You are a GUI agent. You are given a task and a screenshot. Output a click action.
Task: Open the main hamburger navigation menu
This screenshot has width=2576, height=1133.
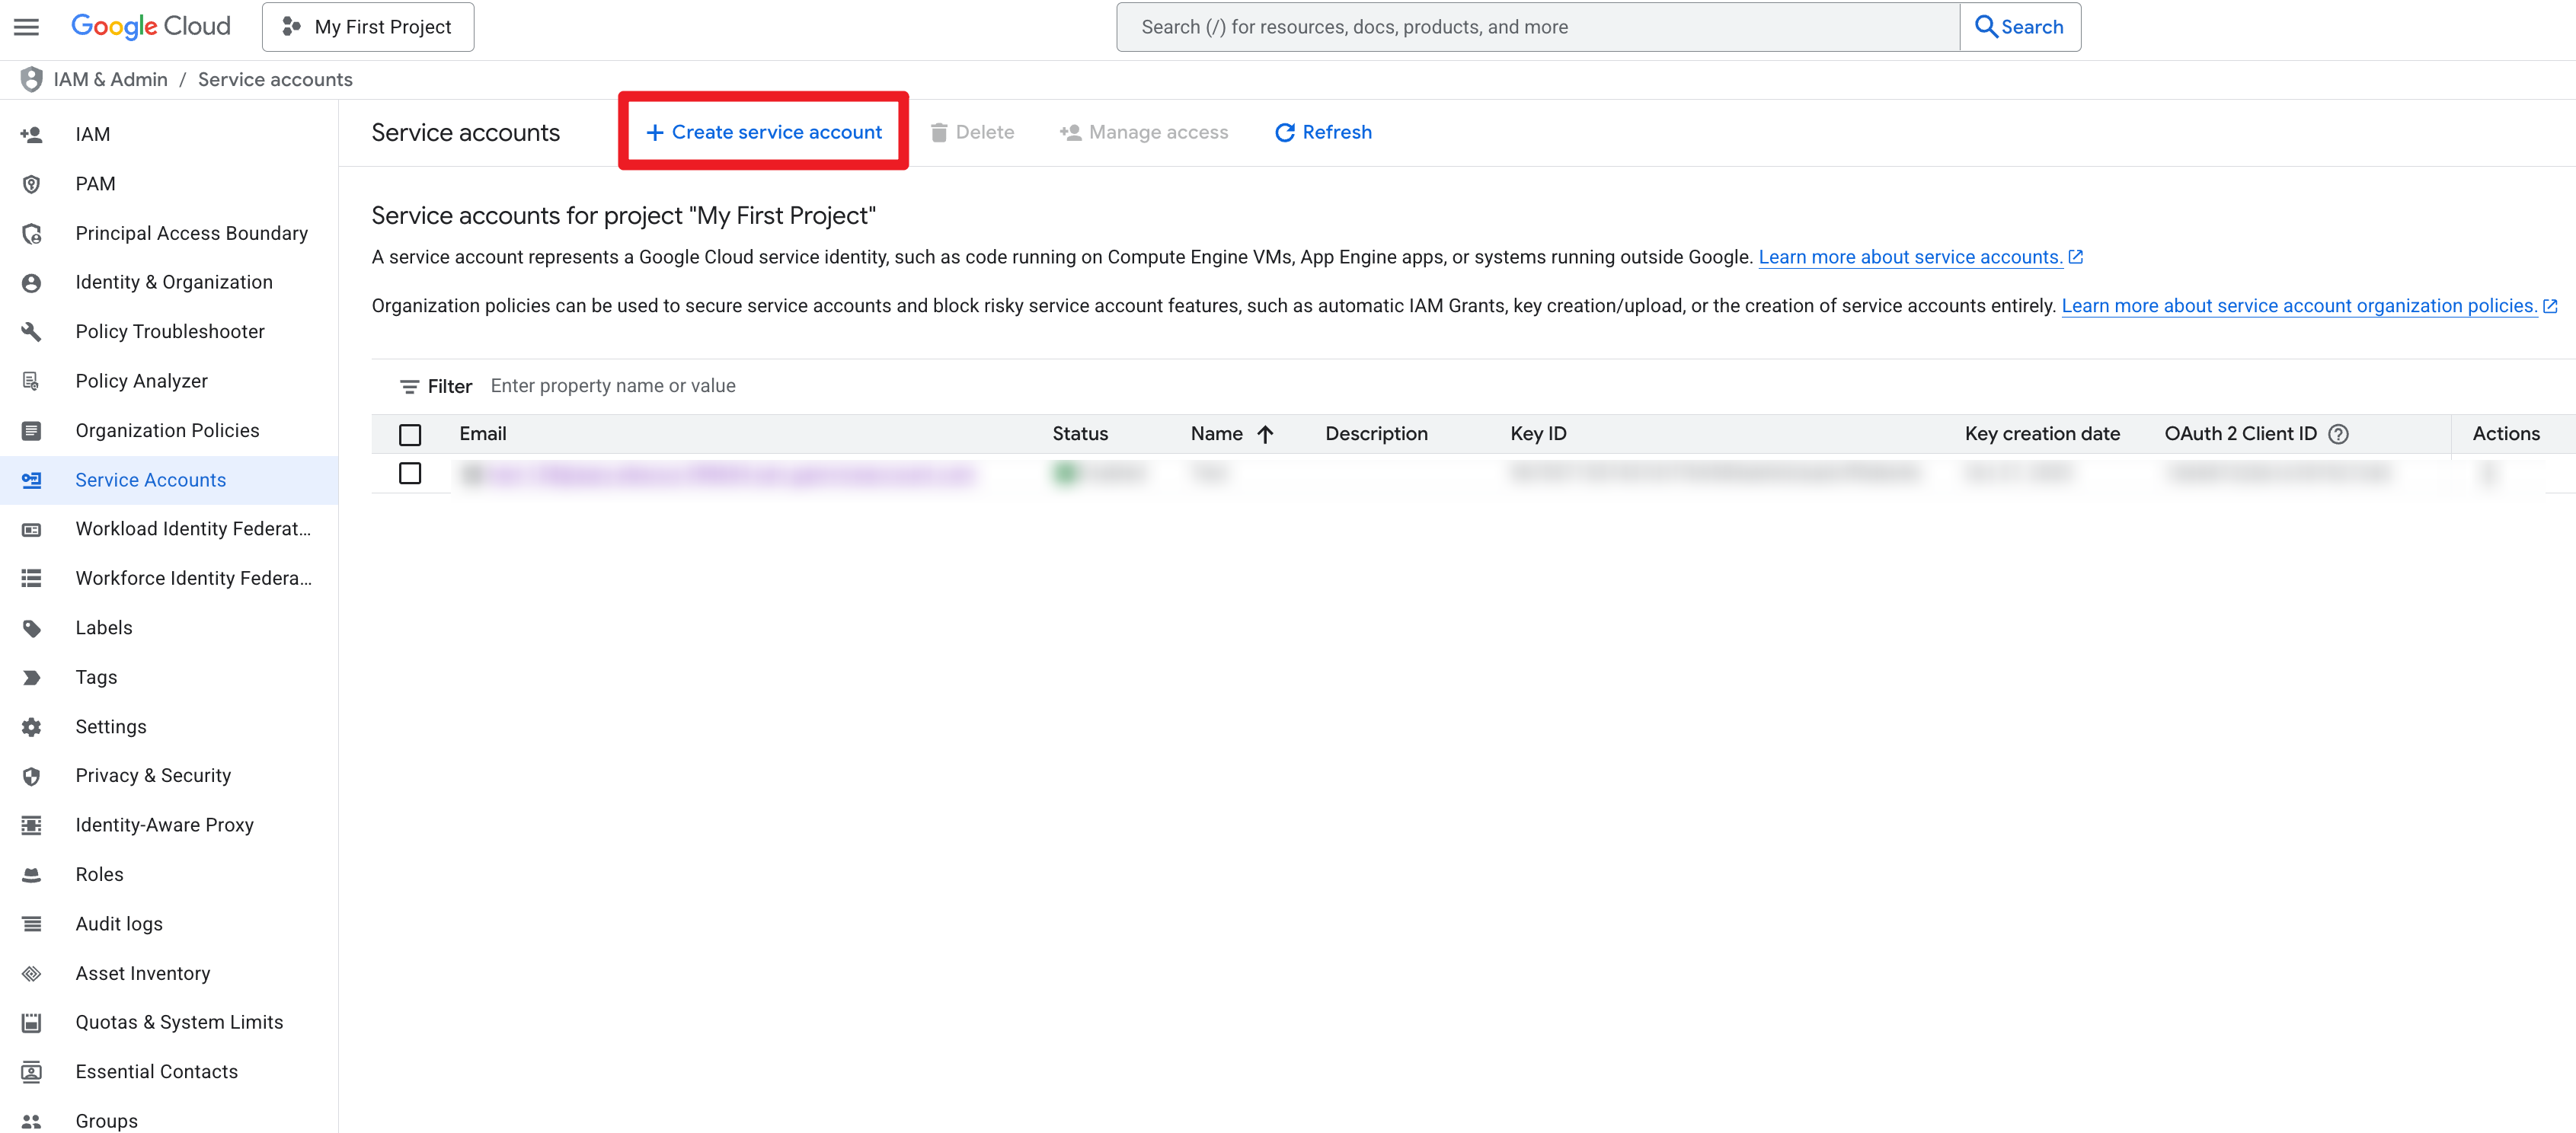pyautogui.click(x=27, y=27)
